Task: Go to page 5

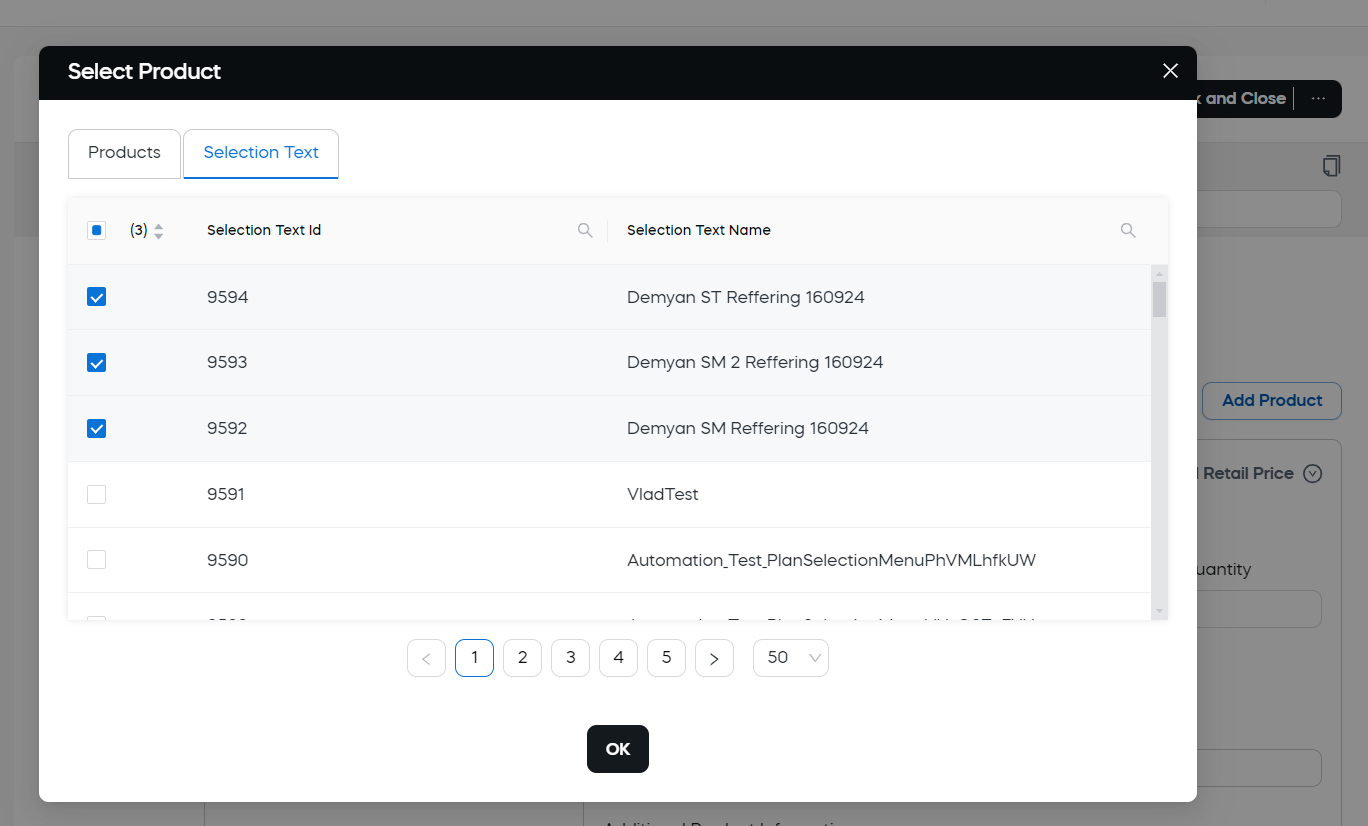Action: pyautogui.click(x=666, y=658)
